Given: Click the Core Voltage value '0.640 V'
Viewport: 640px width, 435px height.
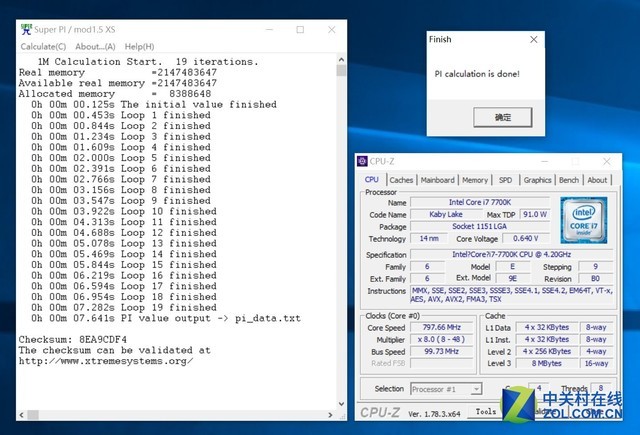Looking at the screenshot, I should click(526, 239).
